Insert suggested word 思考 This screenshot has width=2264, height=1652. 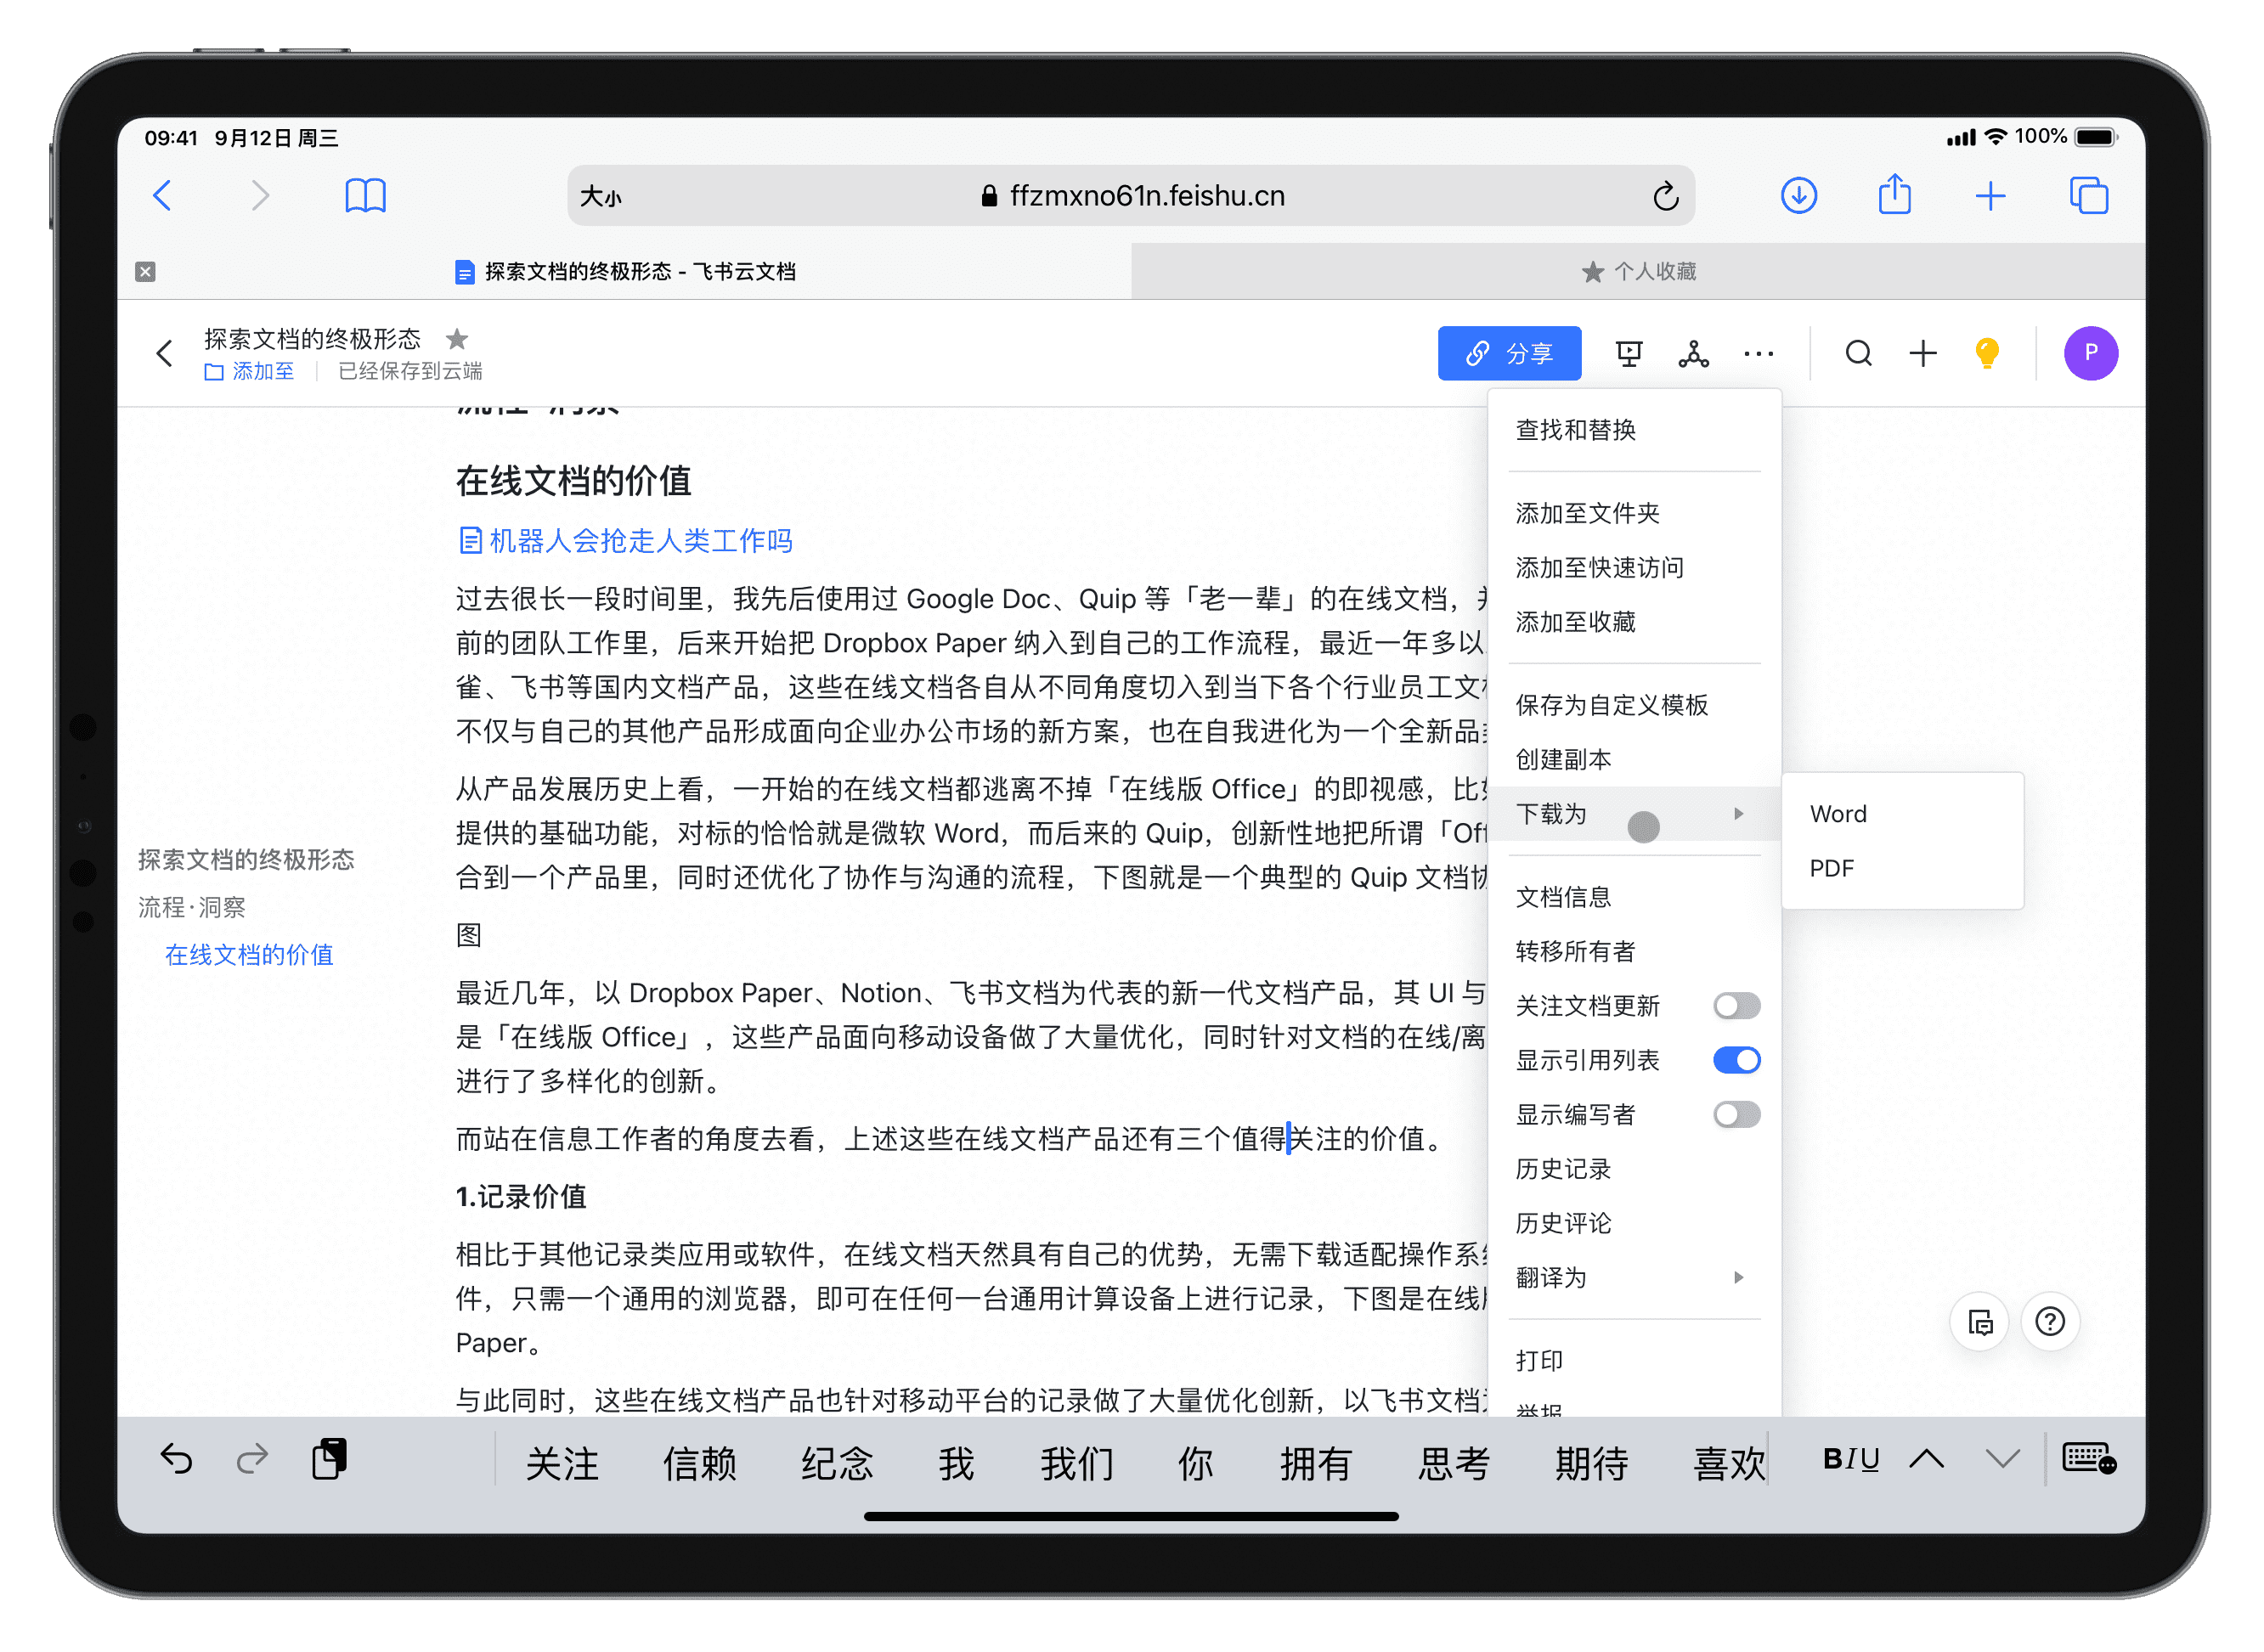[1454, 1463]
